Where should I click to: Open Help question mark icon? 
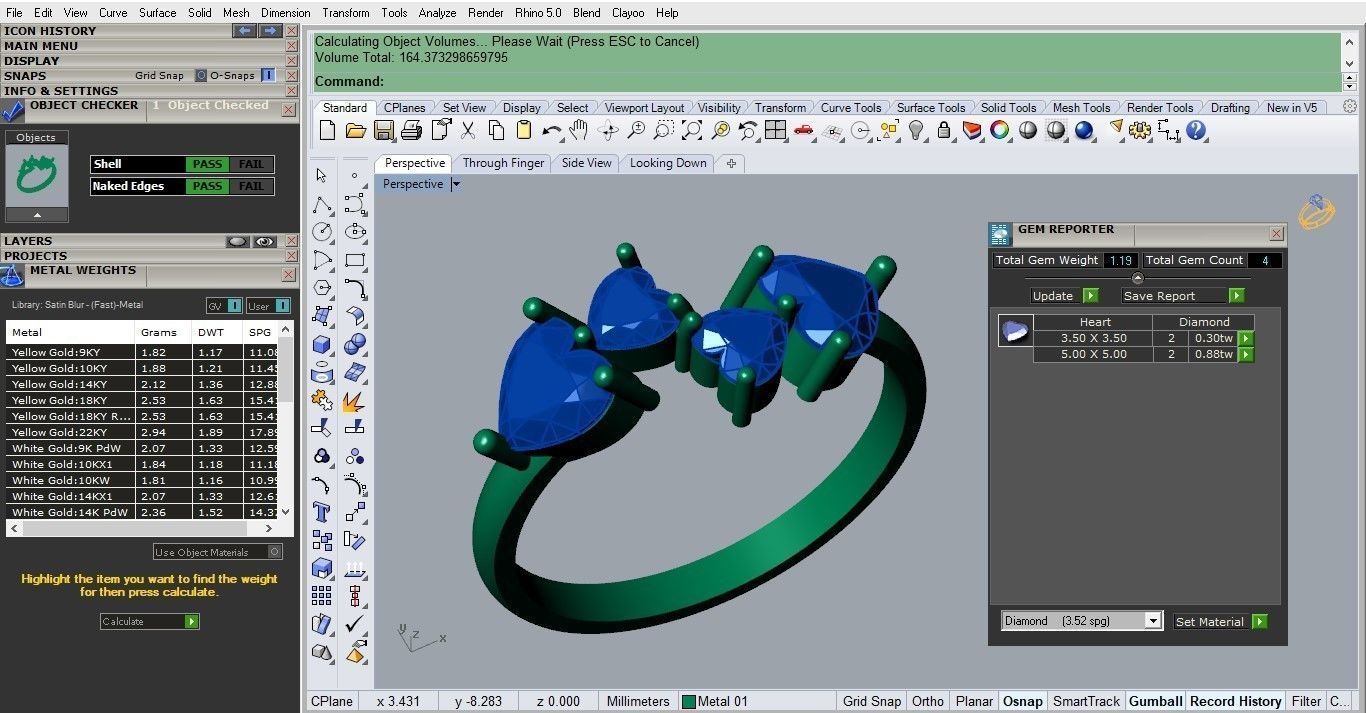click(x=1196, y=130)
